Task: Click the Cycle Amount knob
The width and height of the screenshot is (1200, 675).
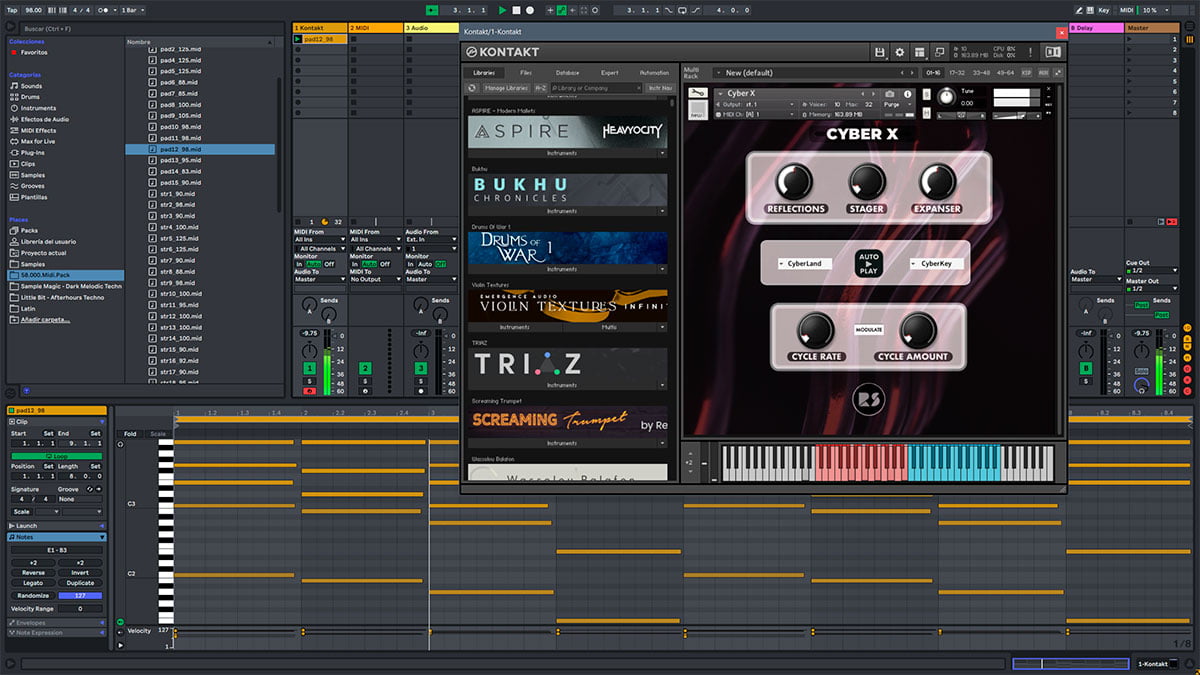Action: click(918, 330)
